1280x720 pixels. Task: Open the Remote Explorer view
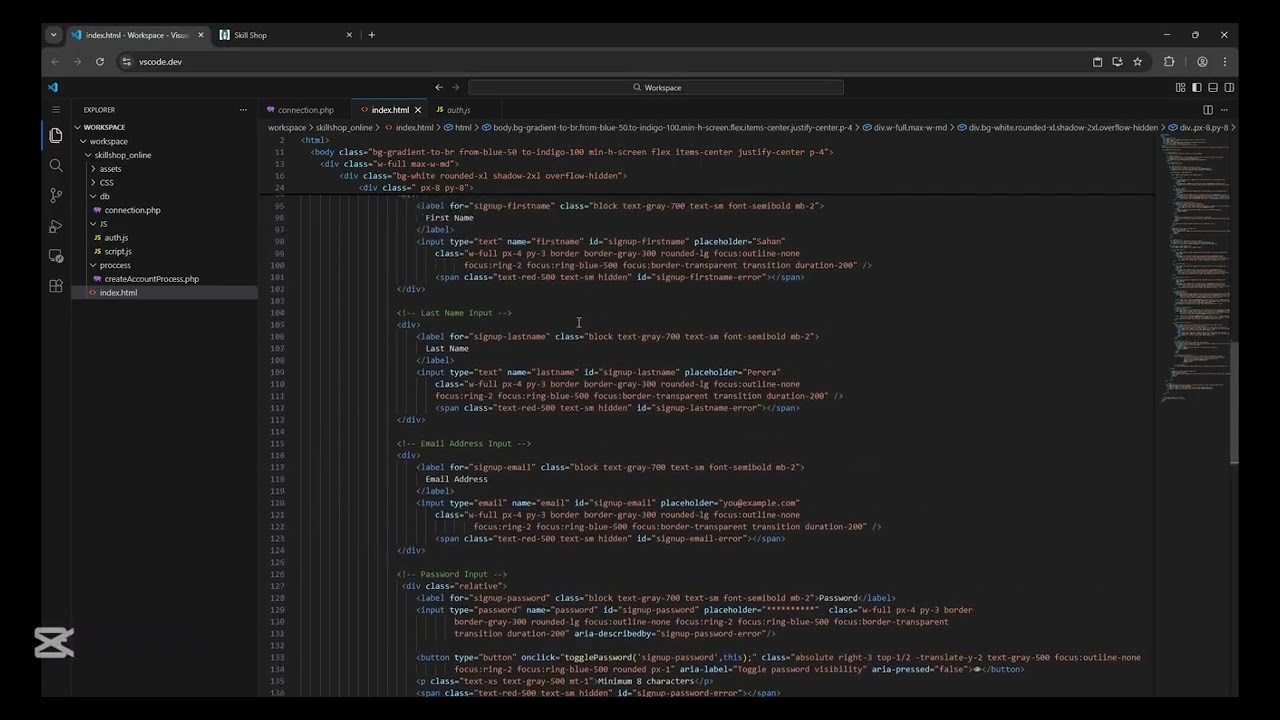tap(56, 256)
